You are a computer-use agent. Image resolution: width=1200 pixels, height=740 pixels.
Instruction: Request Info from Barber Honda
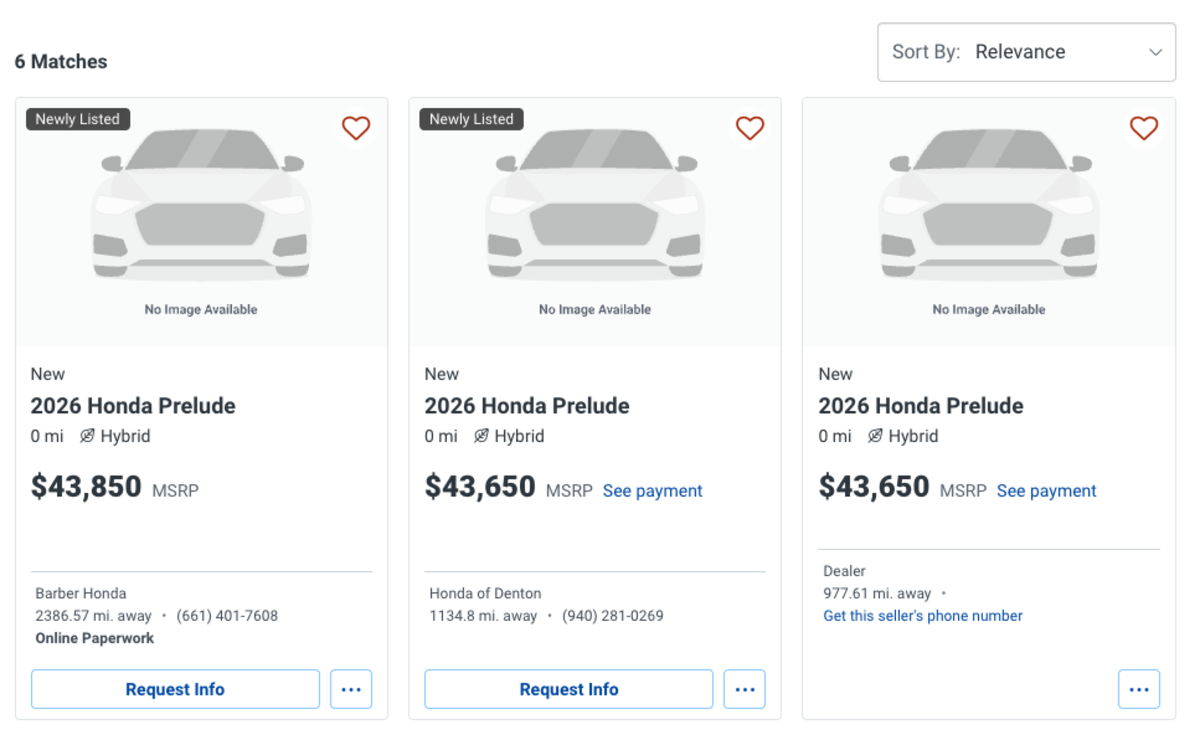pos(175,689)
